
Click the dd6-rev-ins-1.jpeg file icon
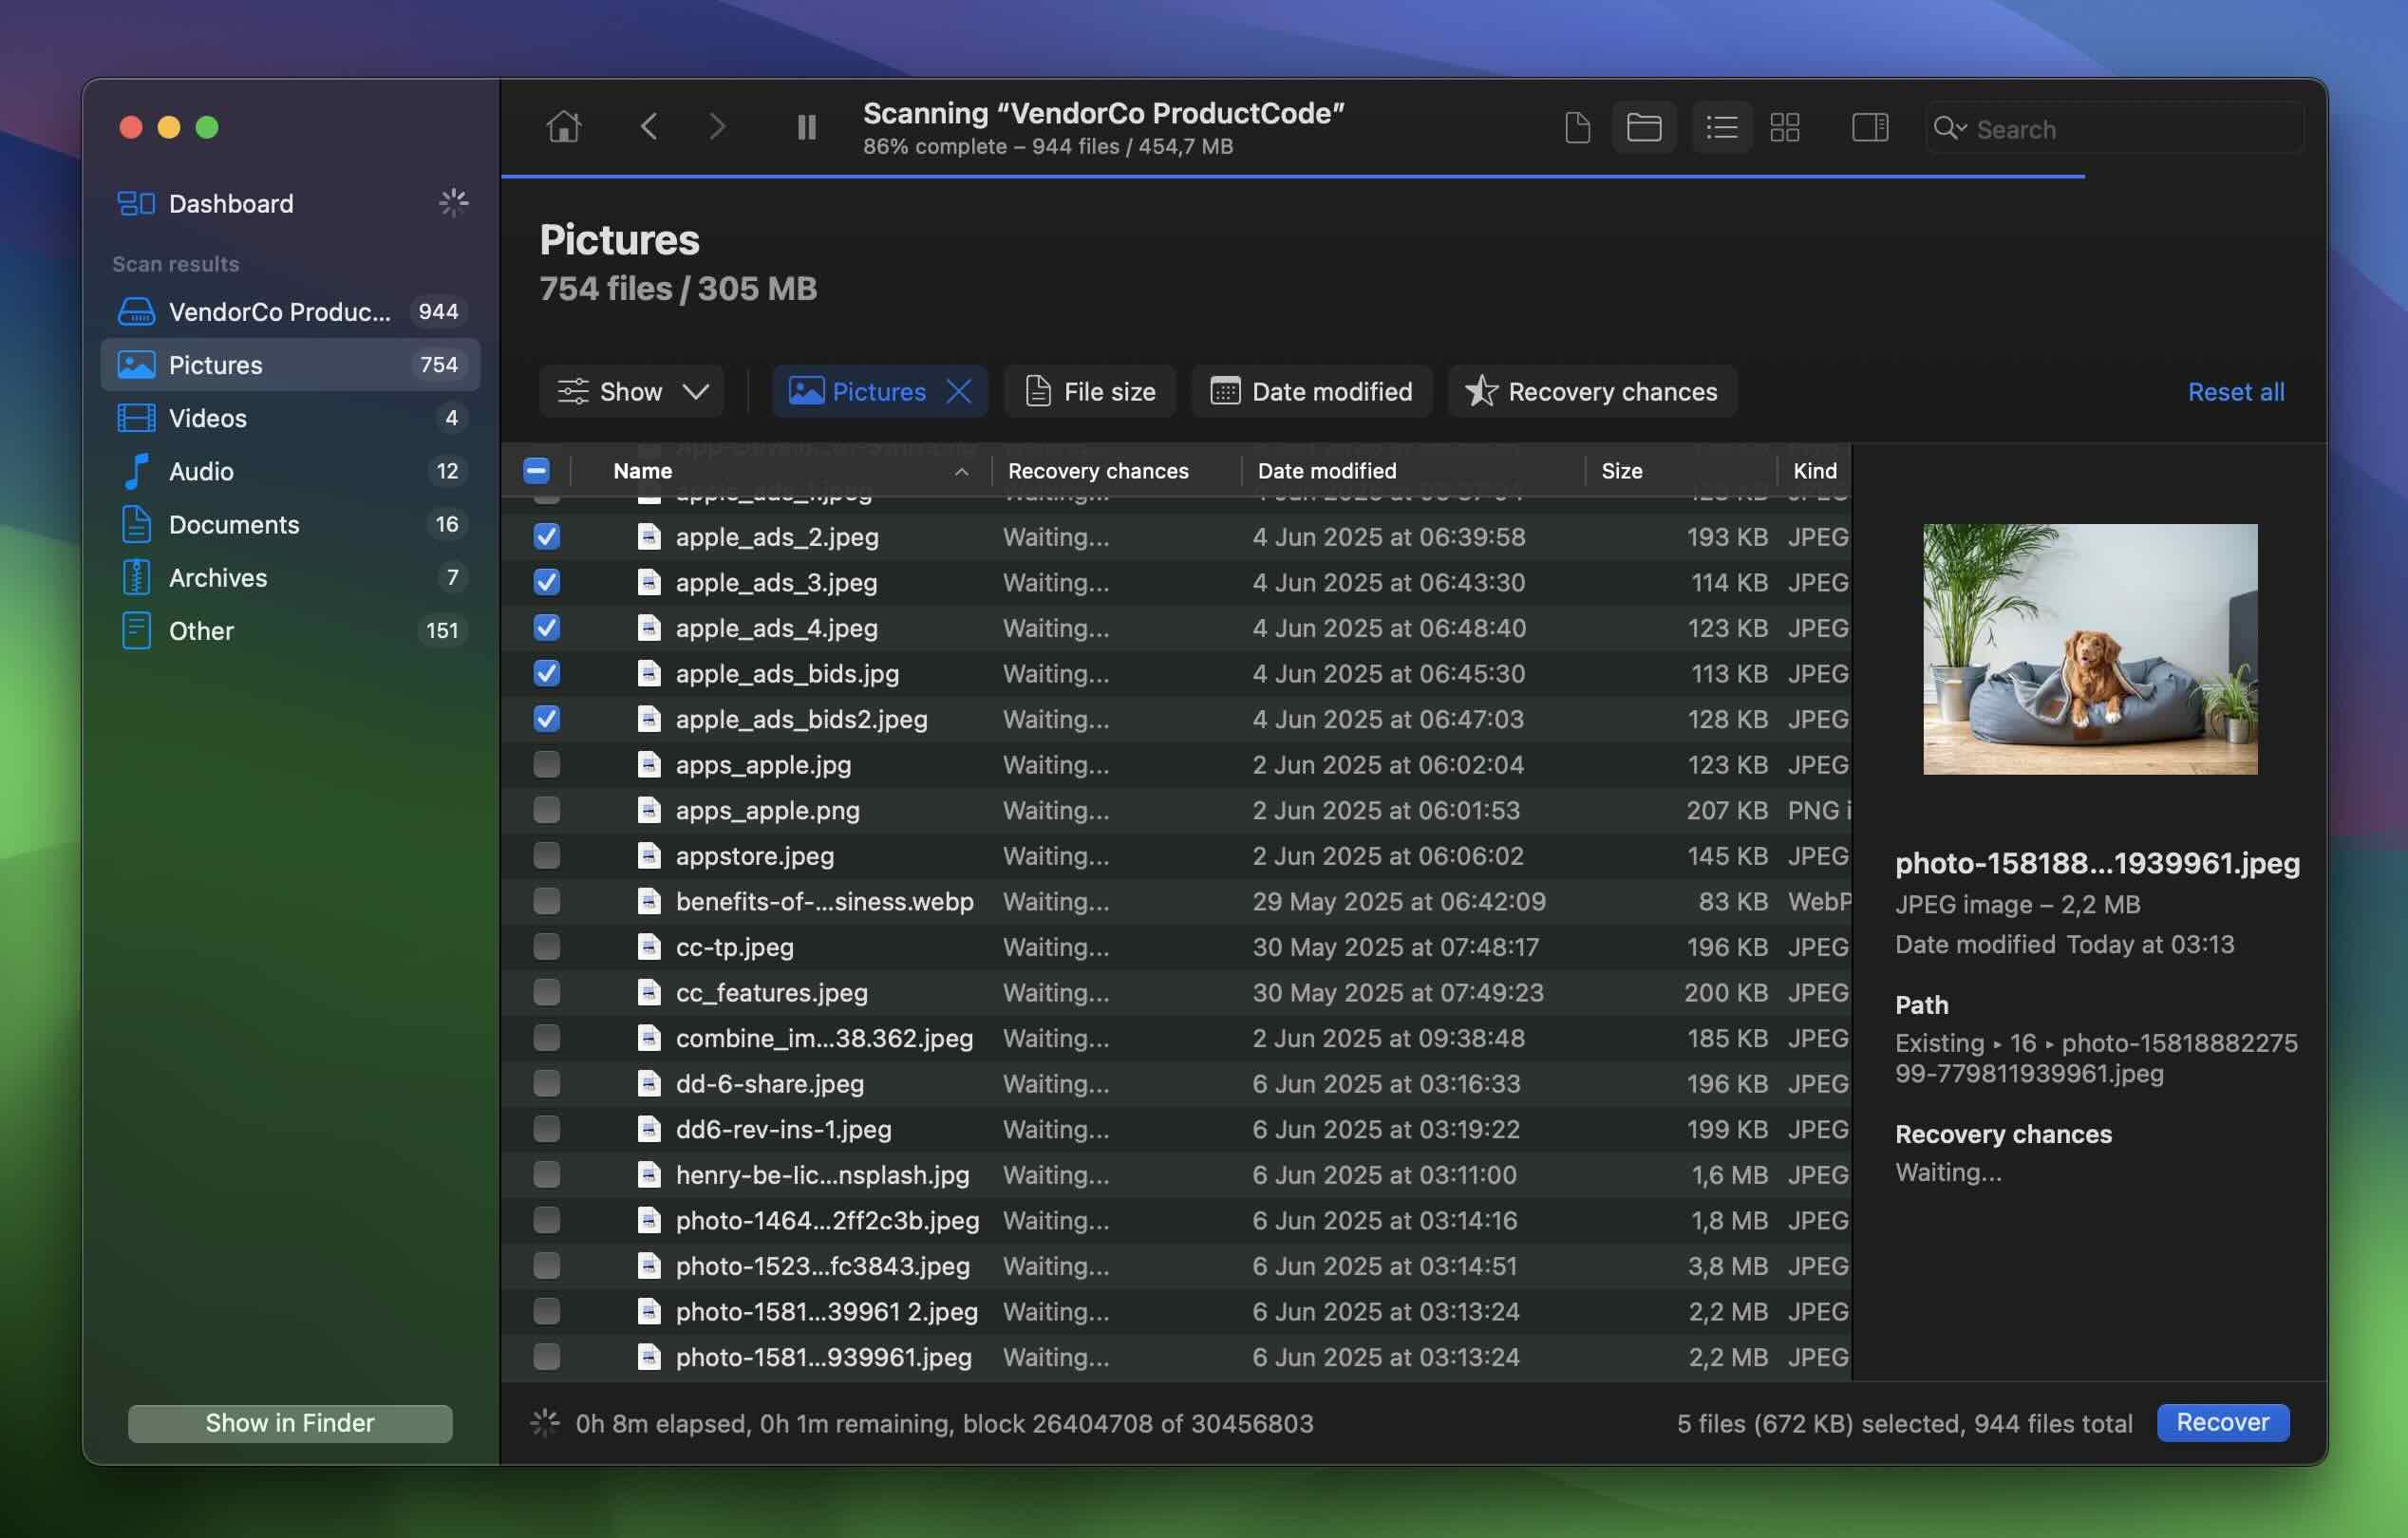pyautogui.click(x=650, y=1129)
